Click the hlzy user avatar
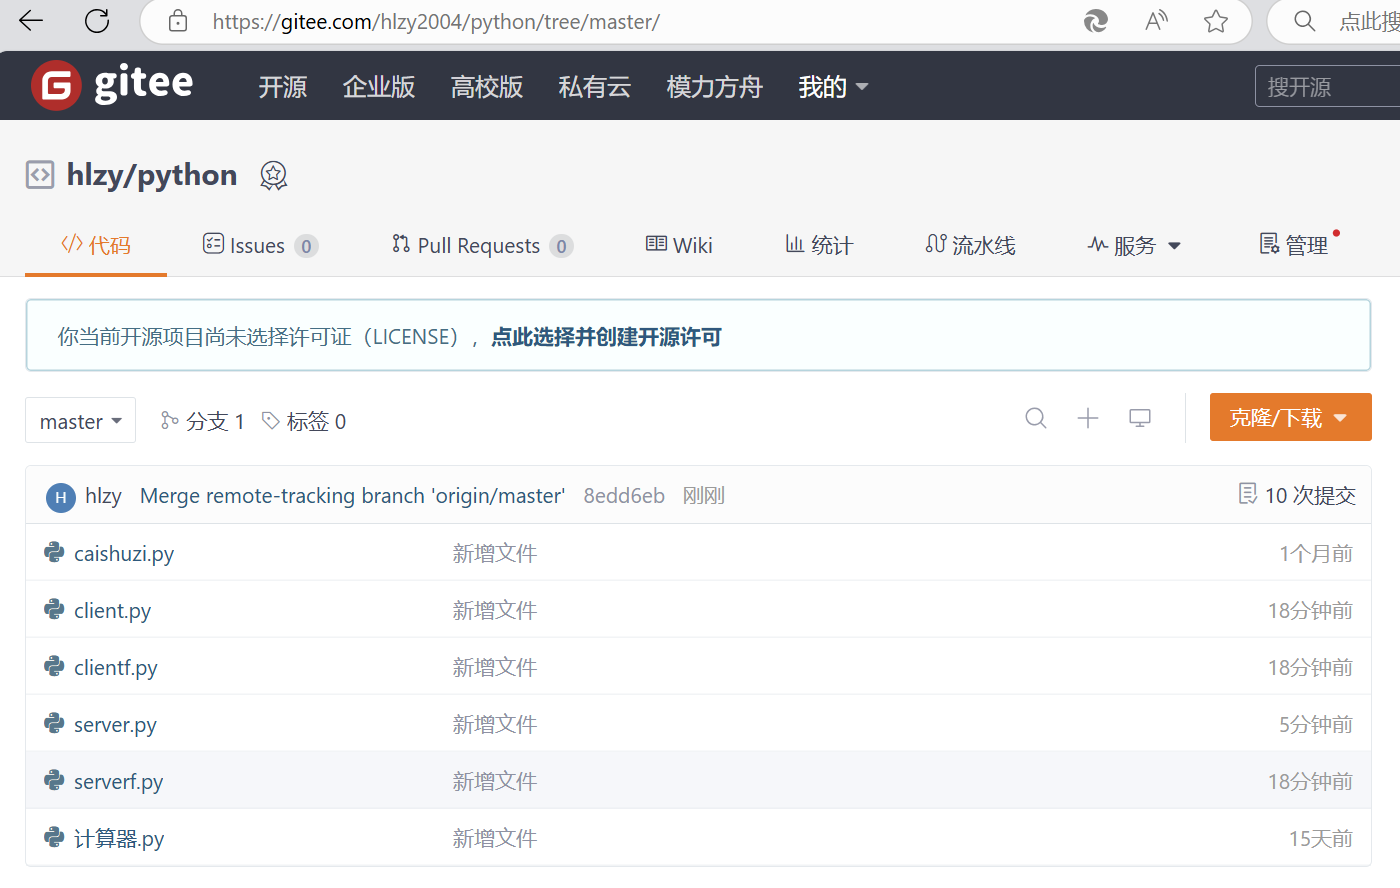Viewport: 1400px width, 888px height. point(61,497)
